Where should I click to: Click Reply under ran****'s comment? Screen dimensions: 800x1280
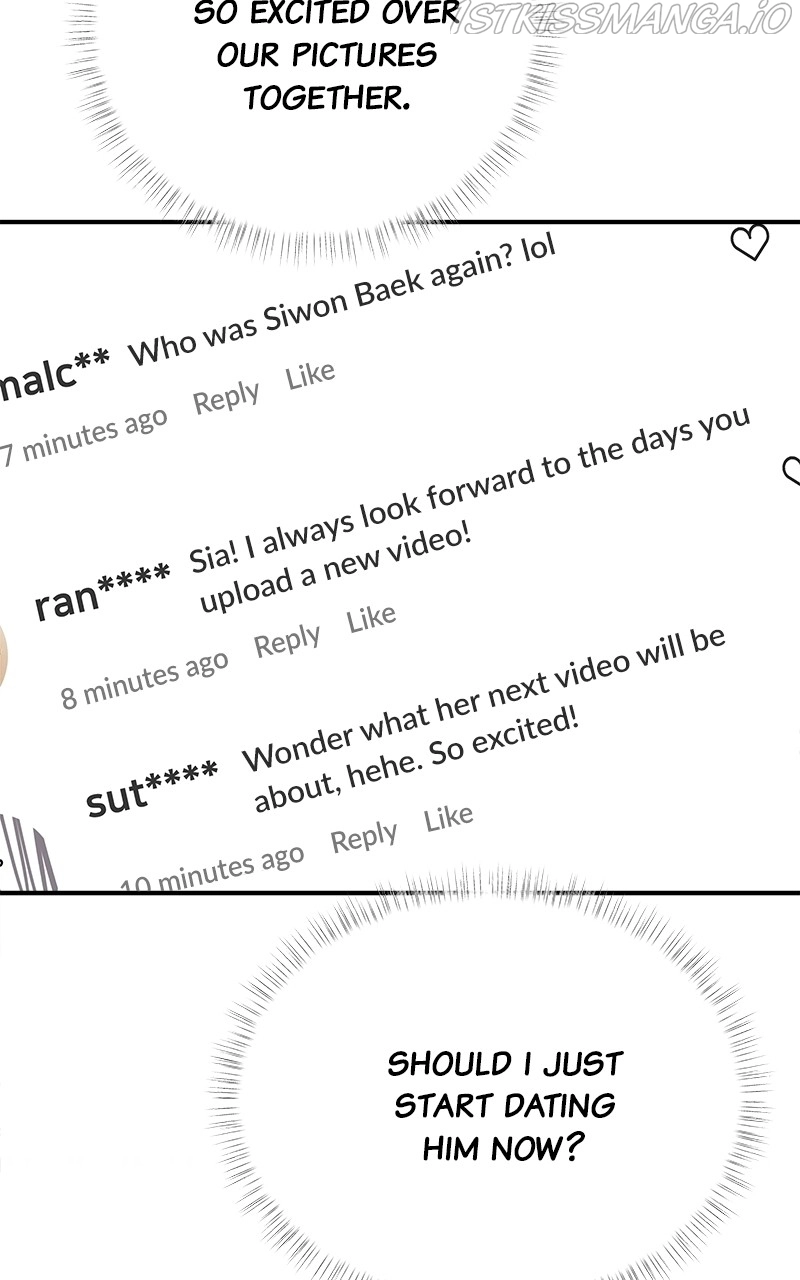287,640
